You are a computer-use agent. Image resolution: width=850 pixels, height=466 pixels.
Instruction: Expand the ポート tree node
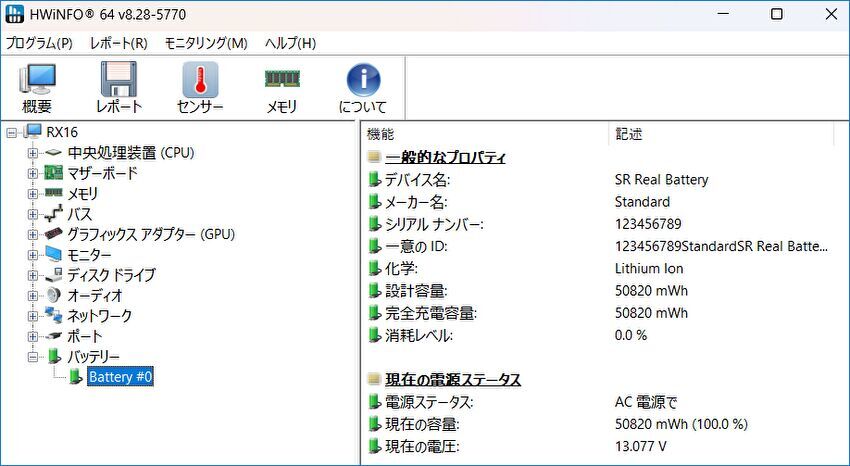click(x=33, y=336)
